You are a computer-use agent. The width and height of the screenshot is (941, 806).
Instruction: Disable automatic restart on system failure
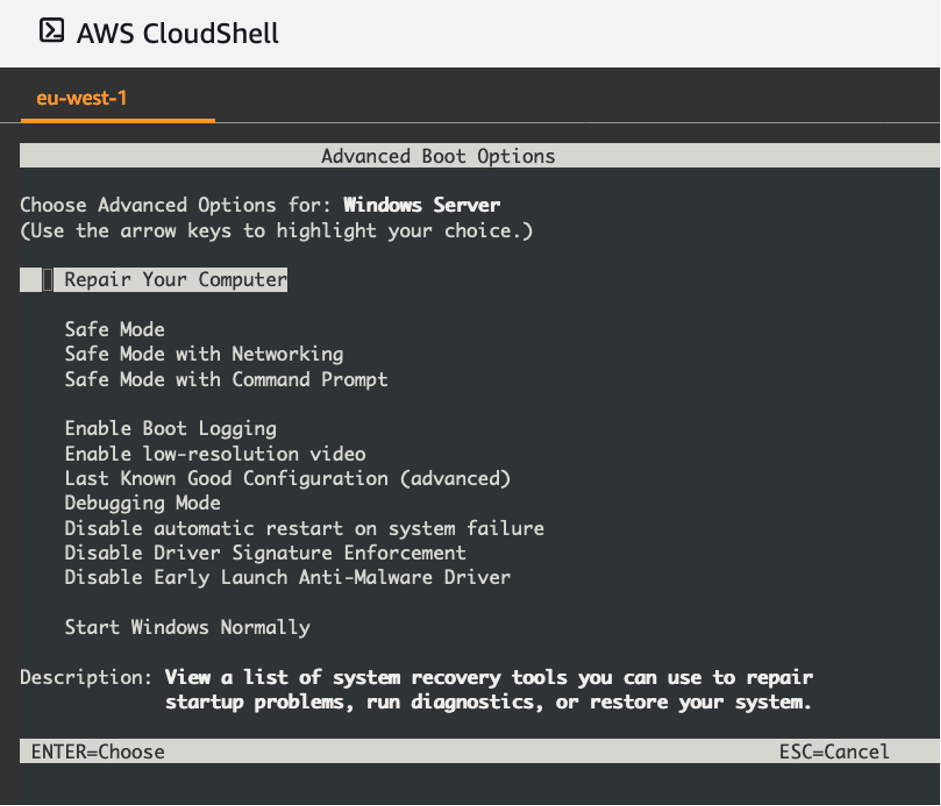pyautogui.click(x=303, y=528)
